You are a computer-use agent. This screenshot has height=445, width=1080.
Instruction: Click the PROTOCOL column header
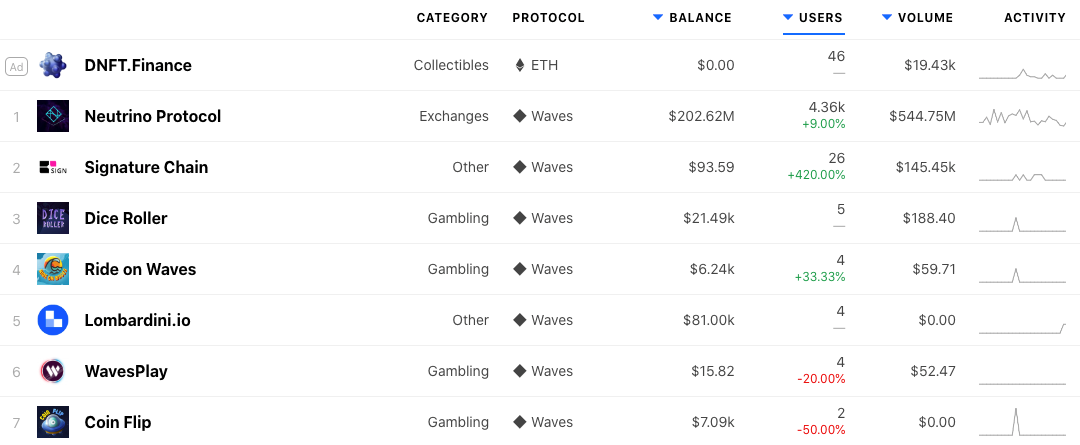(x=548, y=18)
